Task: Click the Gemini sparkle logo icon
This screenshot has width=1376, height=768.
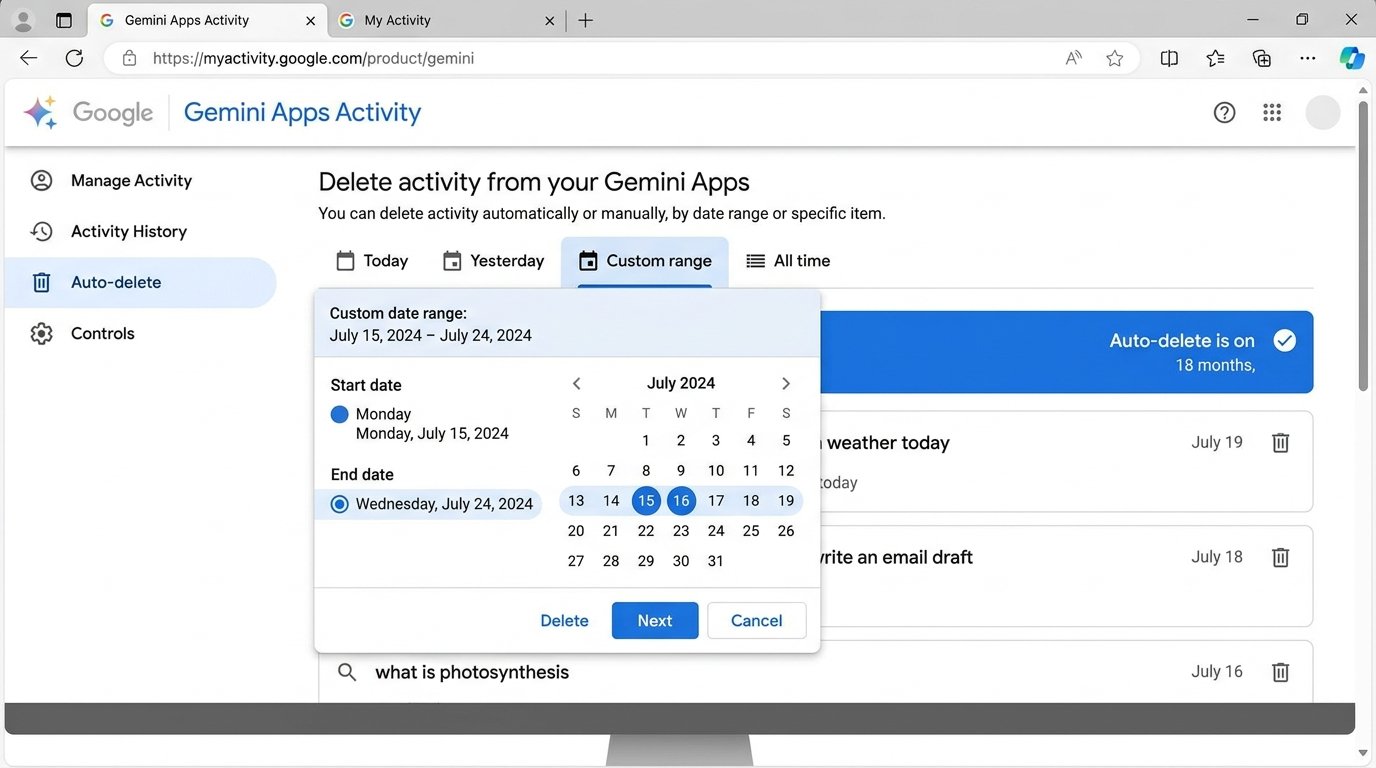Action: pos(40,112)
